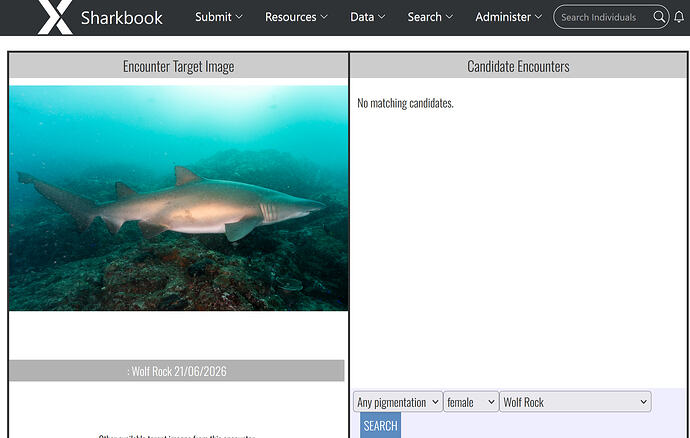Open the female sex filter dropdown

[471, 401]
